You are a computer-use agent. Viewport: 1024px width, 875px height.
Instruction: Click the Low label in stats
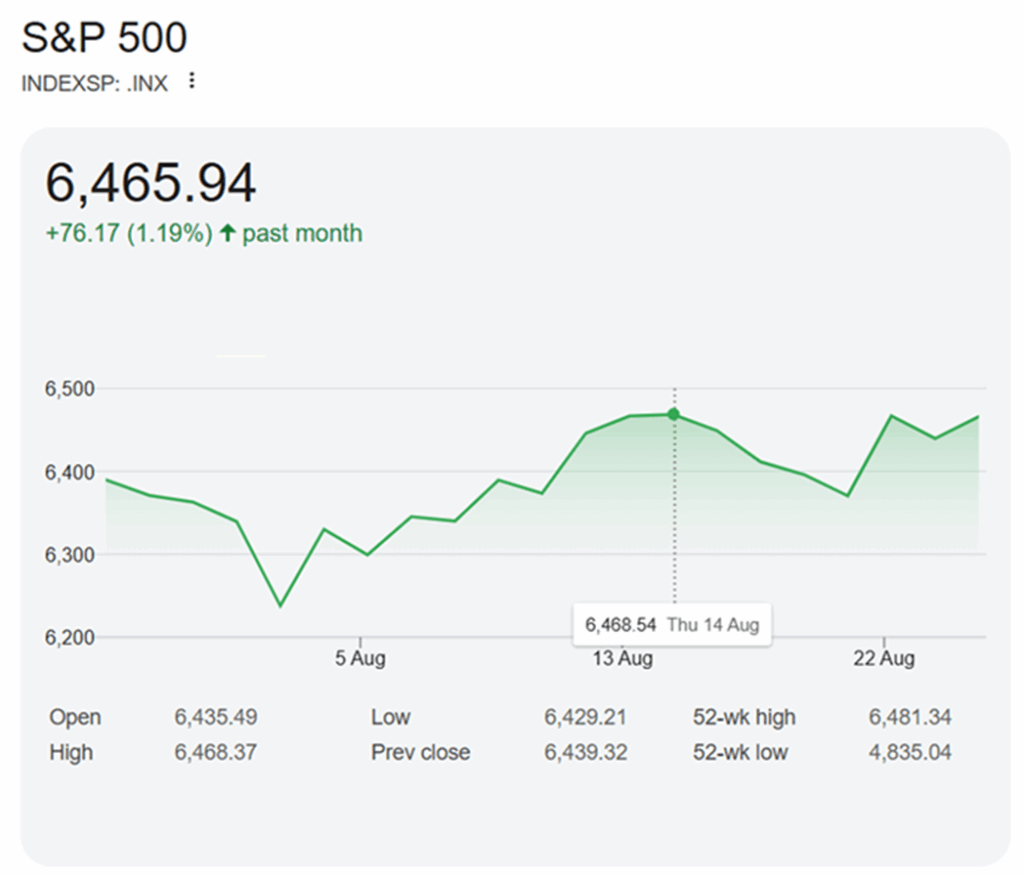(x=391, y=717)
